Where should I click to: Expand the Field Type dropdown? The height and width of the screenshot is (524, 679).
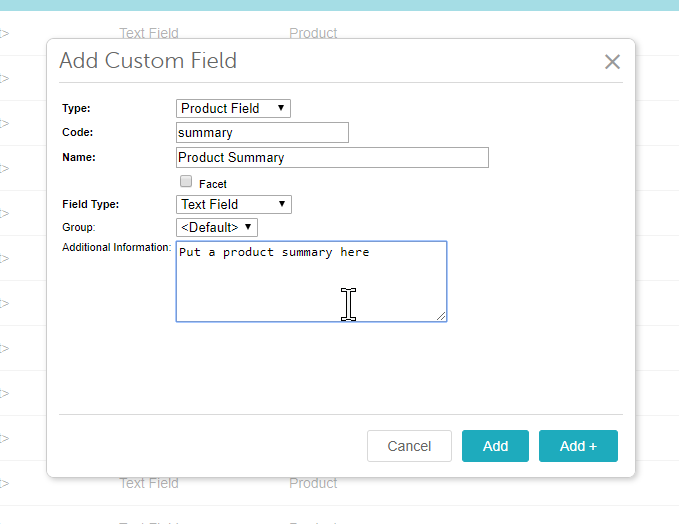click(233, 204)
